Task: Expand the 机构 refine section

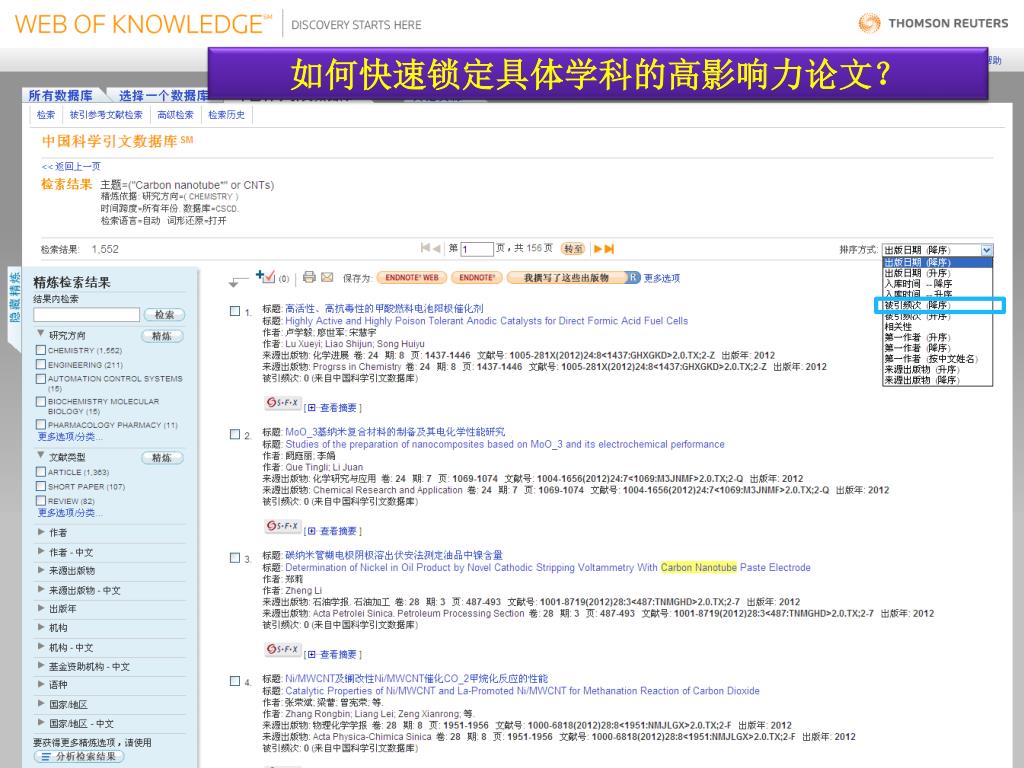Action: click(41, 627)
